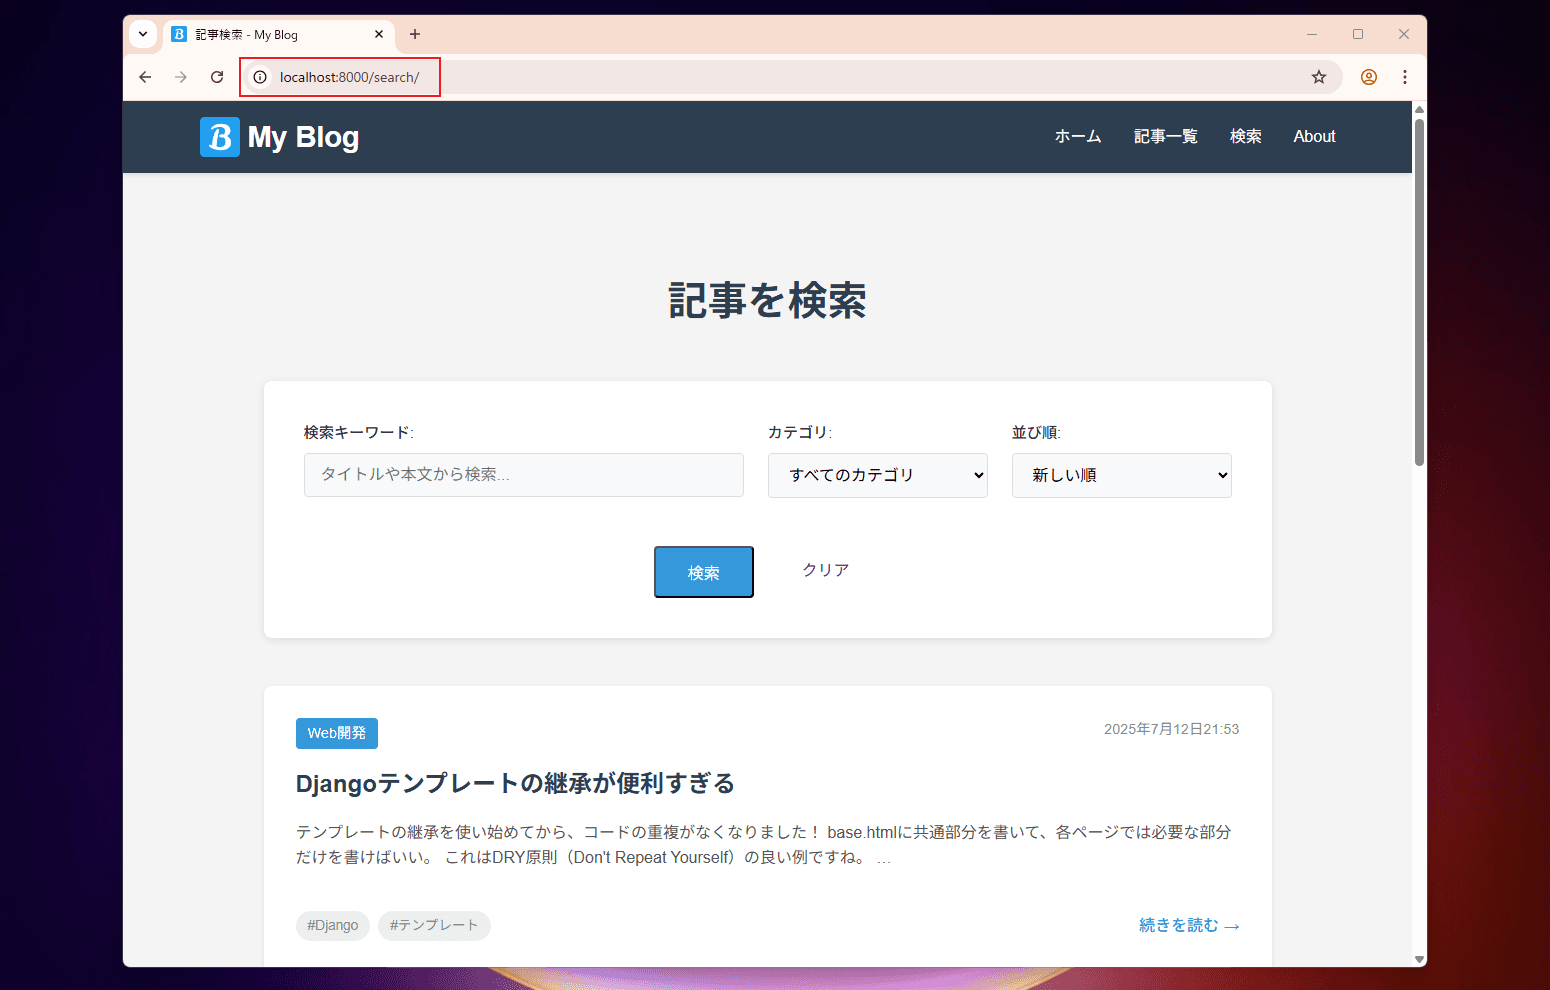Reload the page with refresh icon

click(x=217, y=77)
